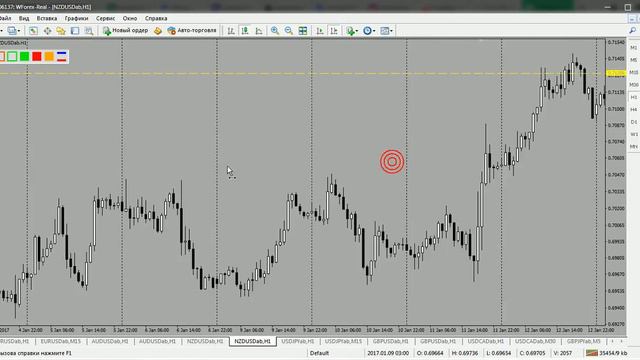Switch to USDJPYab,H1 chart tab
The width and height of the screenshot is (640, 360).
click(298, 341)
